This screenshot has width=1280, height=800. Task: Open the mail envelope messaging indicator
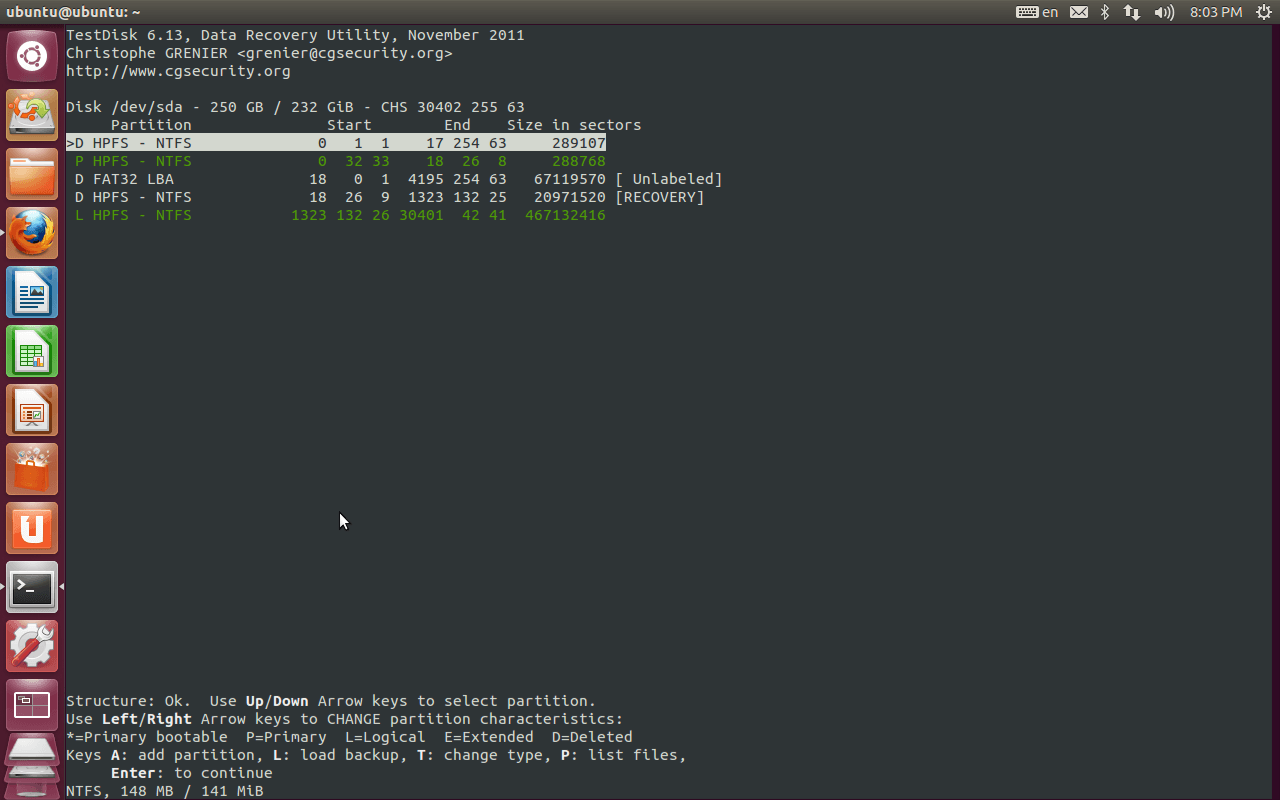1078,12
